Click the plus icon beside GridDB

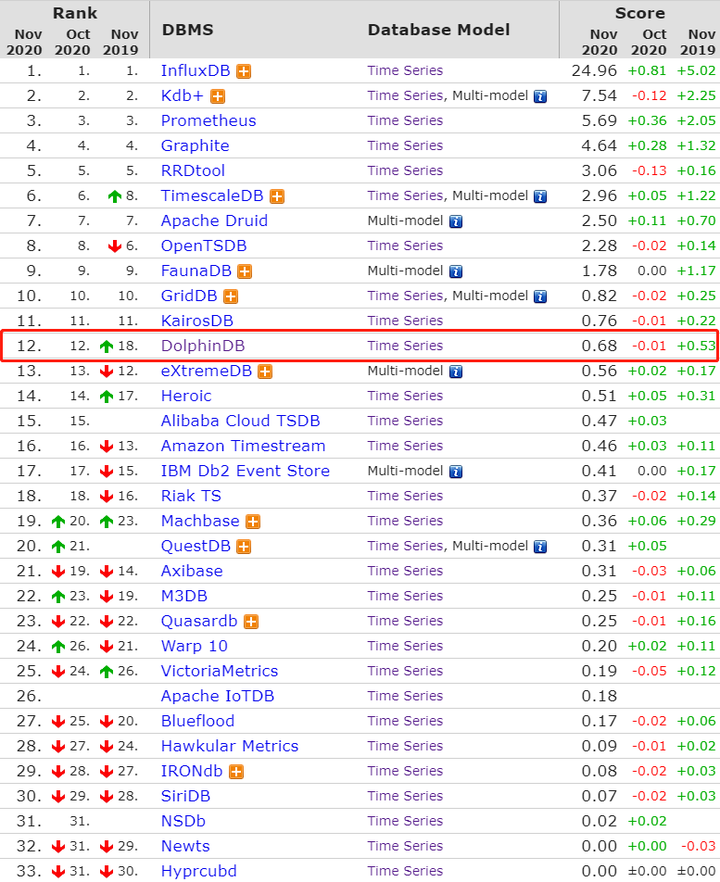pos(231,296)
